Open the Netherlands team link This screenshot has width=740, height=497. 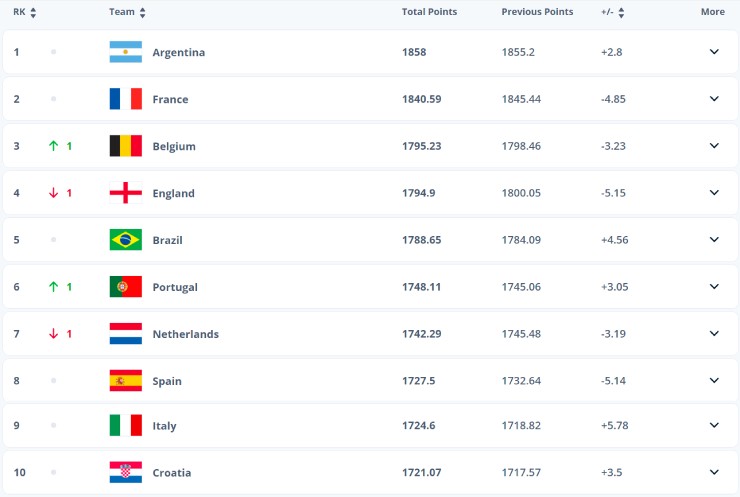185,334
